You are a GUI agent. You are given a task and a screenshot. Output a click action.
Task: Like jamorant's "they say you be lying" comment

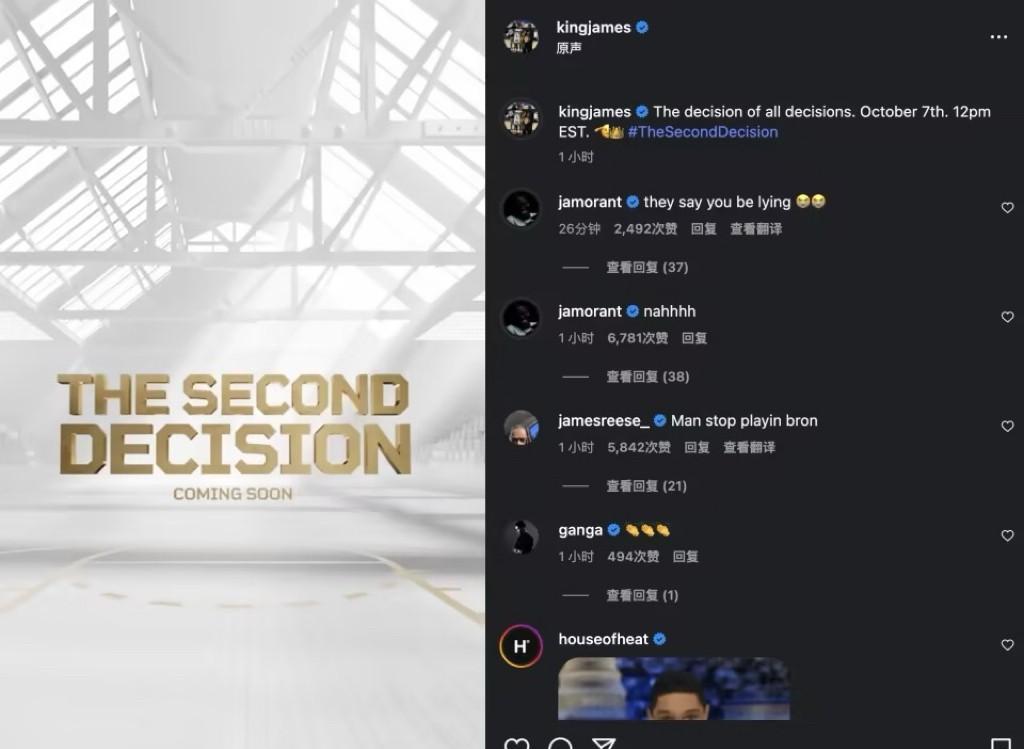point(1007,208)
